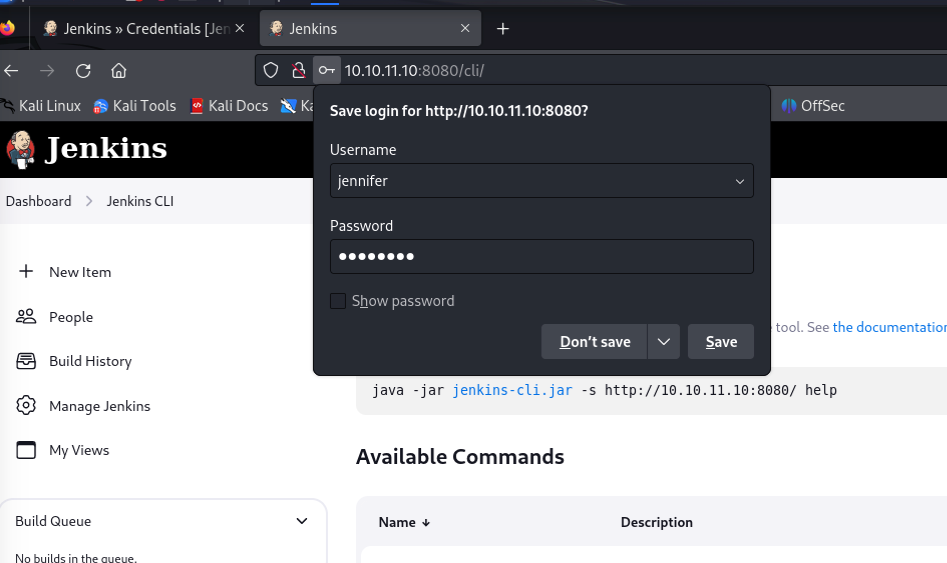The width and height of the screenshot is (947, 563).
Task: Open the People page
Action: [71, 317]
